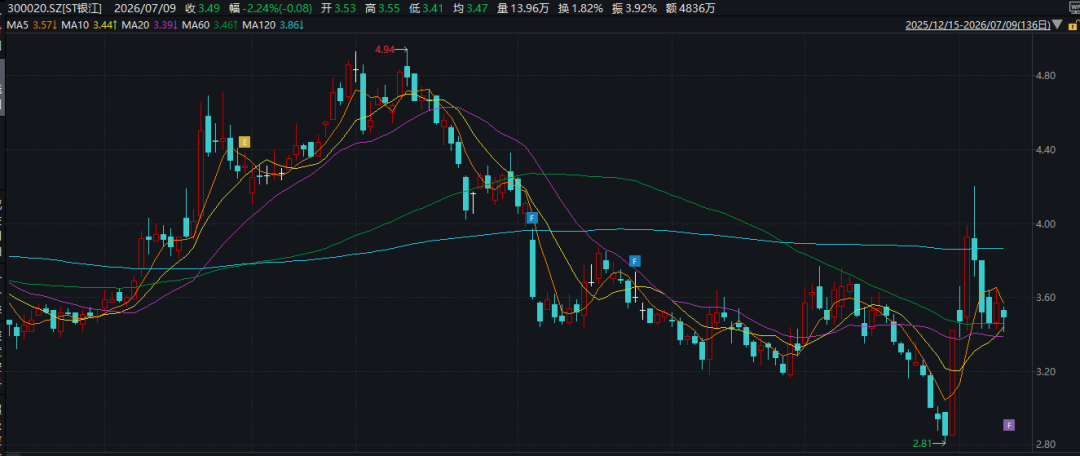The height and width of the screenshot is (456, 1080).
Task: Click the purple F marker at bottom right
Action: point(1009,425)
